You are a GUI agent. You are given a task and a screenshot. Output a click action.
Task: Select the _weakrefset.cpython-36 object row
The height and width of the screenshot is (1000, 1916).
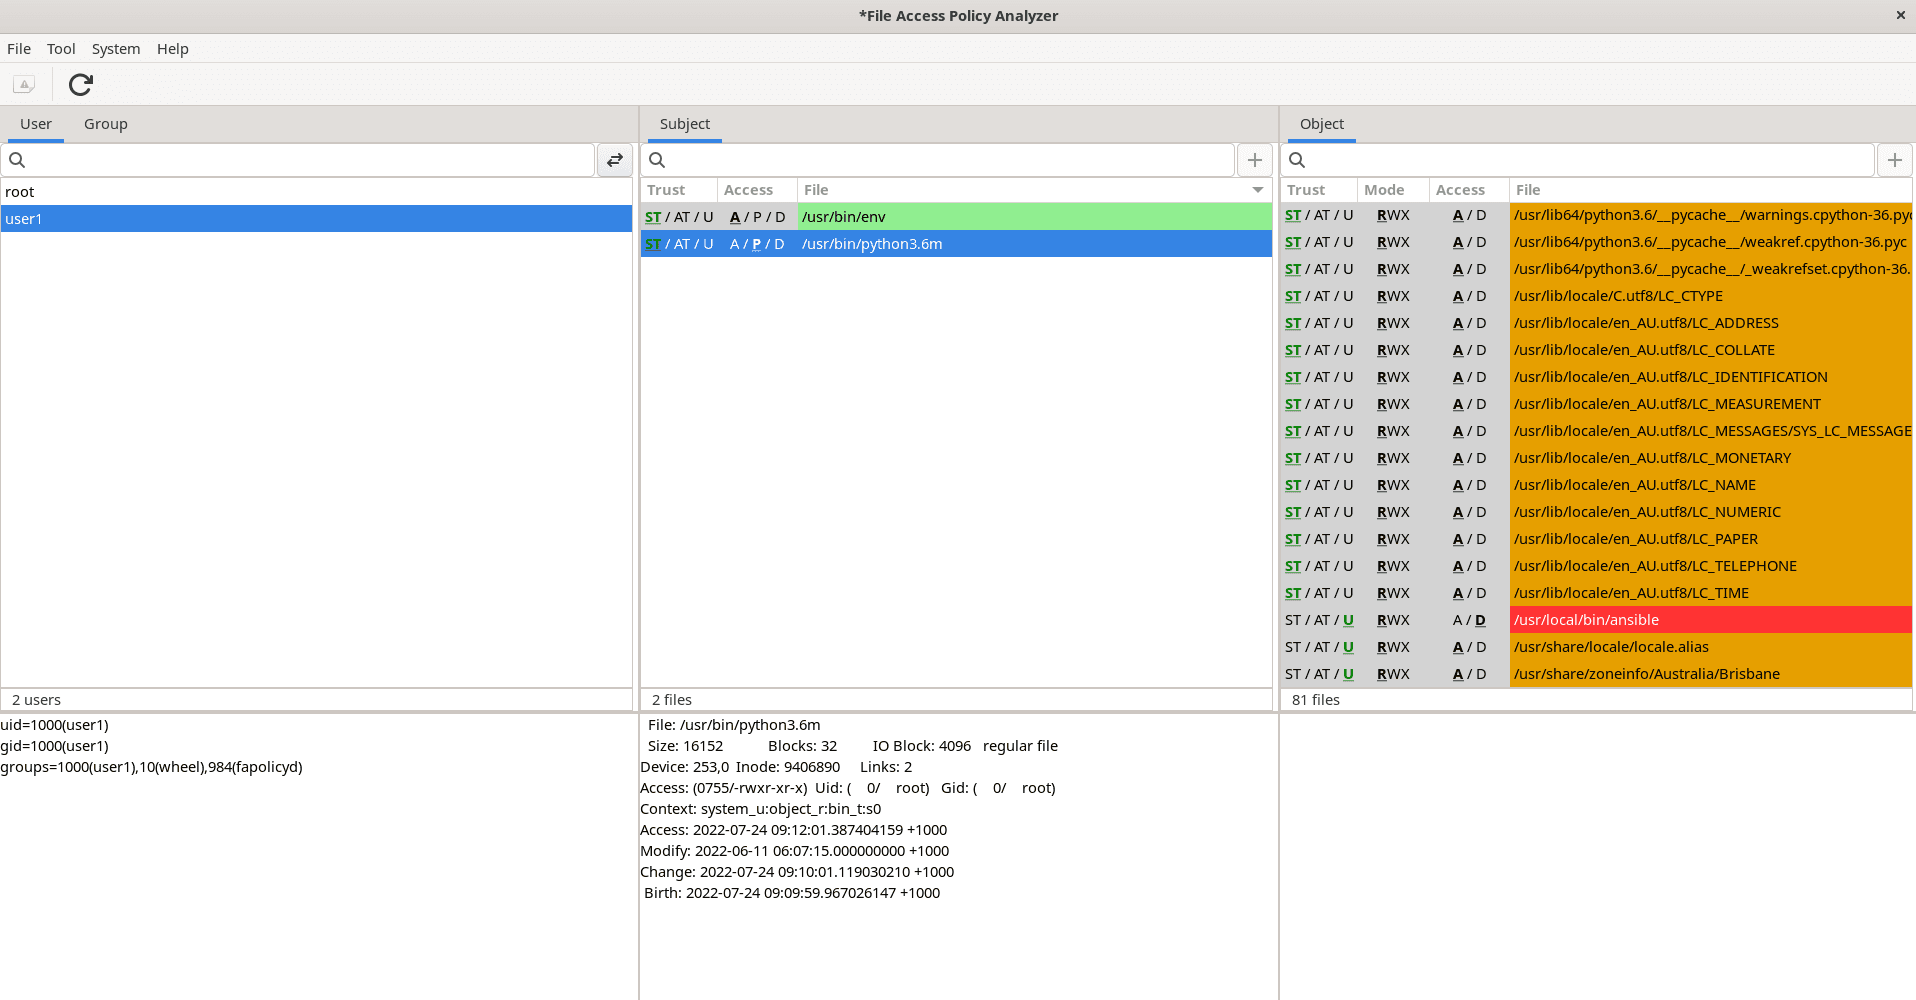coord(1596,269)
